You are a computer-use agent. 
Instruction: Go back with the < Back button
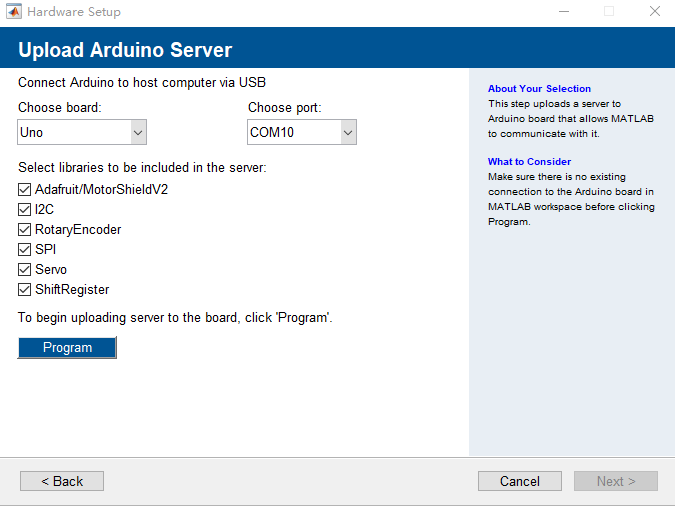[x=62, y=481]
